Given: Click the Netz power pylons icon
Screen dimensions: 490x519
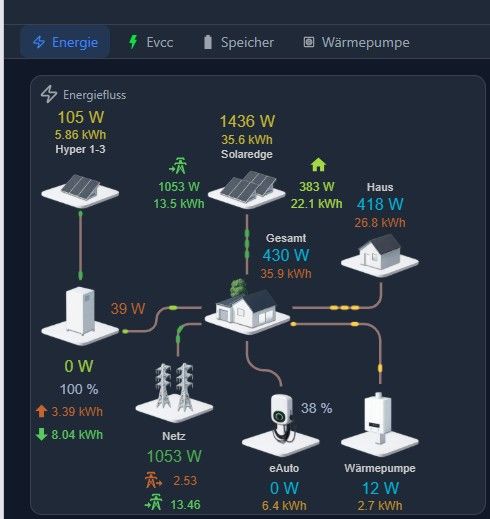Looking at the screenshot, I should [x=174, y=393].
